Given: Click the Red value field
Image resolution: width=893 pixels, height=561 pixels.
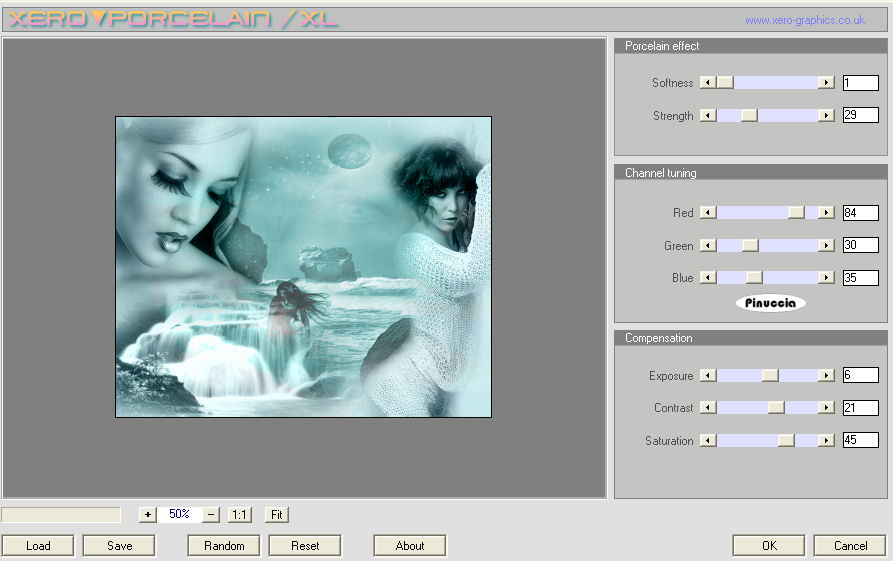Looking at the screenshot, I should click(861, 212).
